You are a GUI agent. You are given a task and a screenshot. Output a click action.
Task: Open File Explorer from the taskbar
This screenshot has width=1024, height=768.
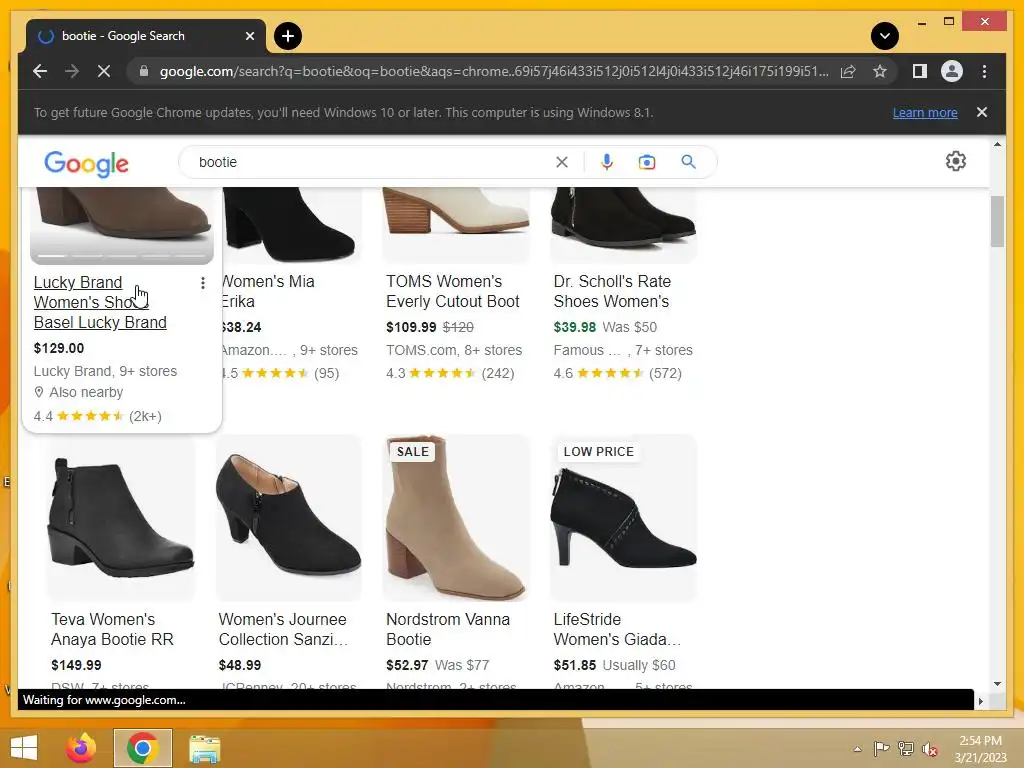204,748
